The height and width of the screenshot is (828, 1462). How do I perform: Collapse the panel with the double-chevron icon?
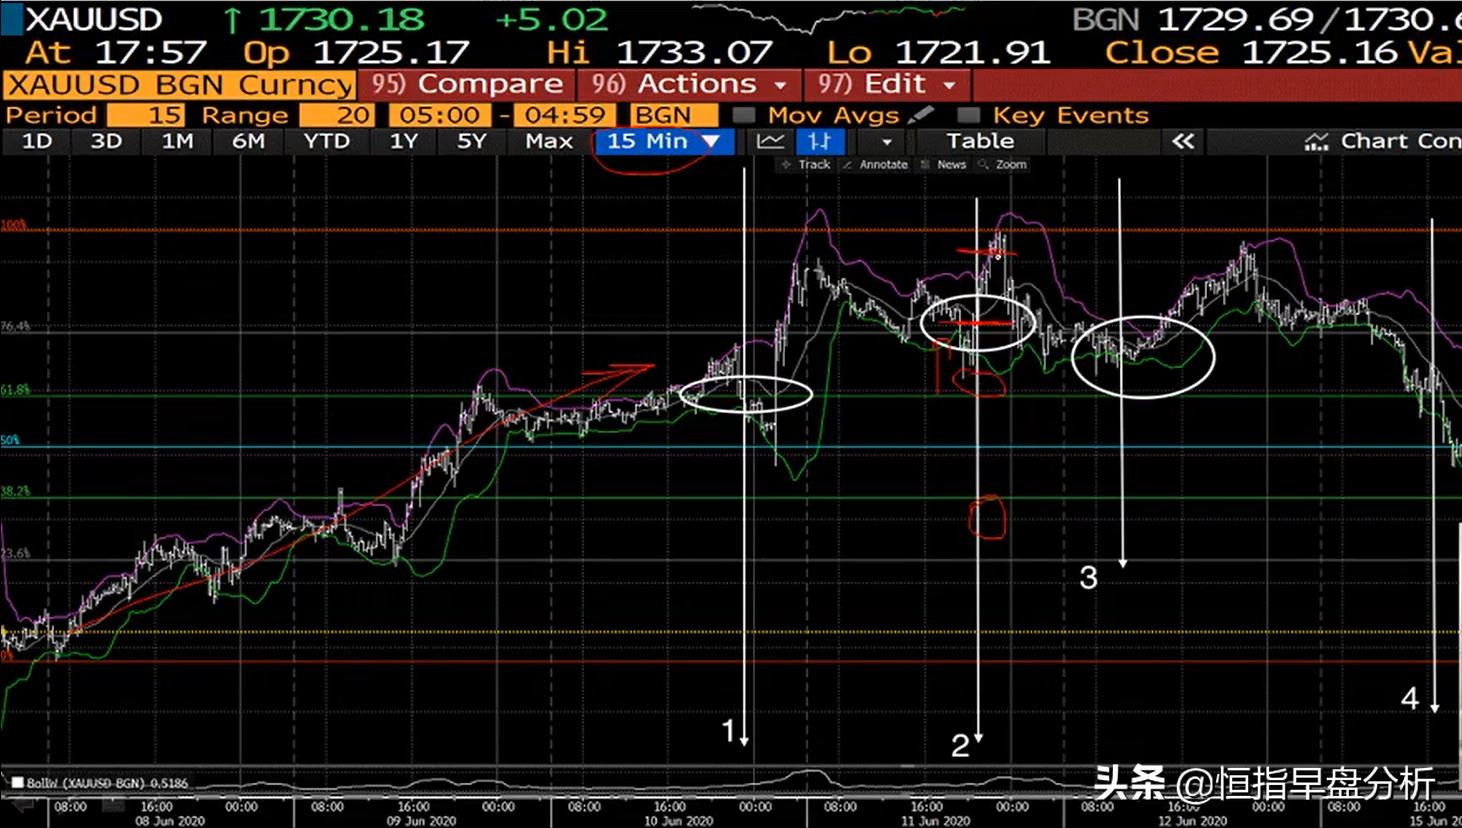(1183, 141)
